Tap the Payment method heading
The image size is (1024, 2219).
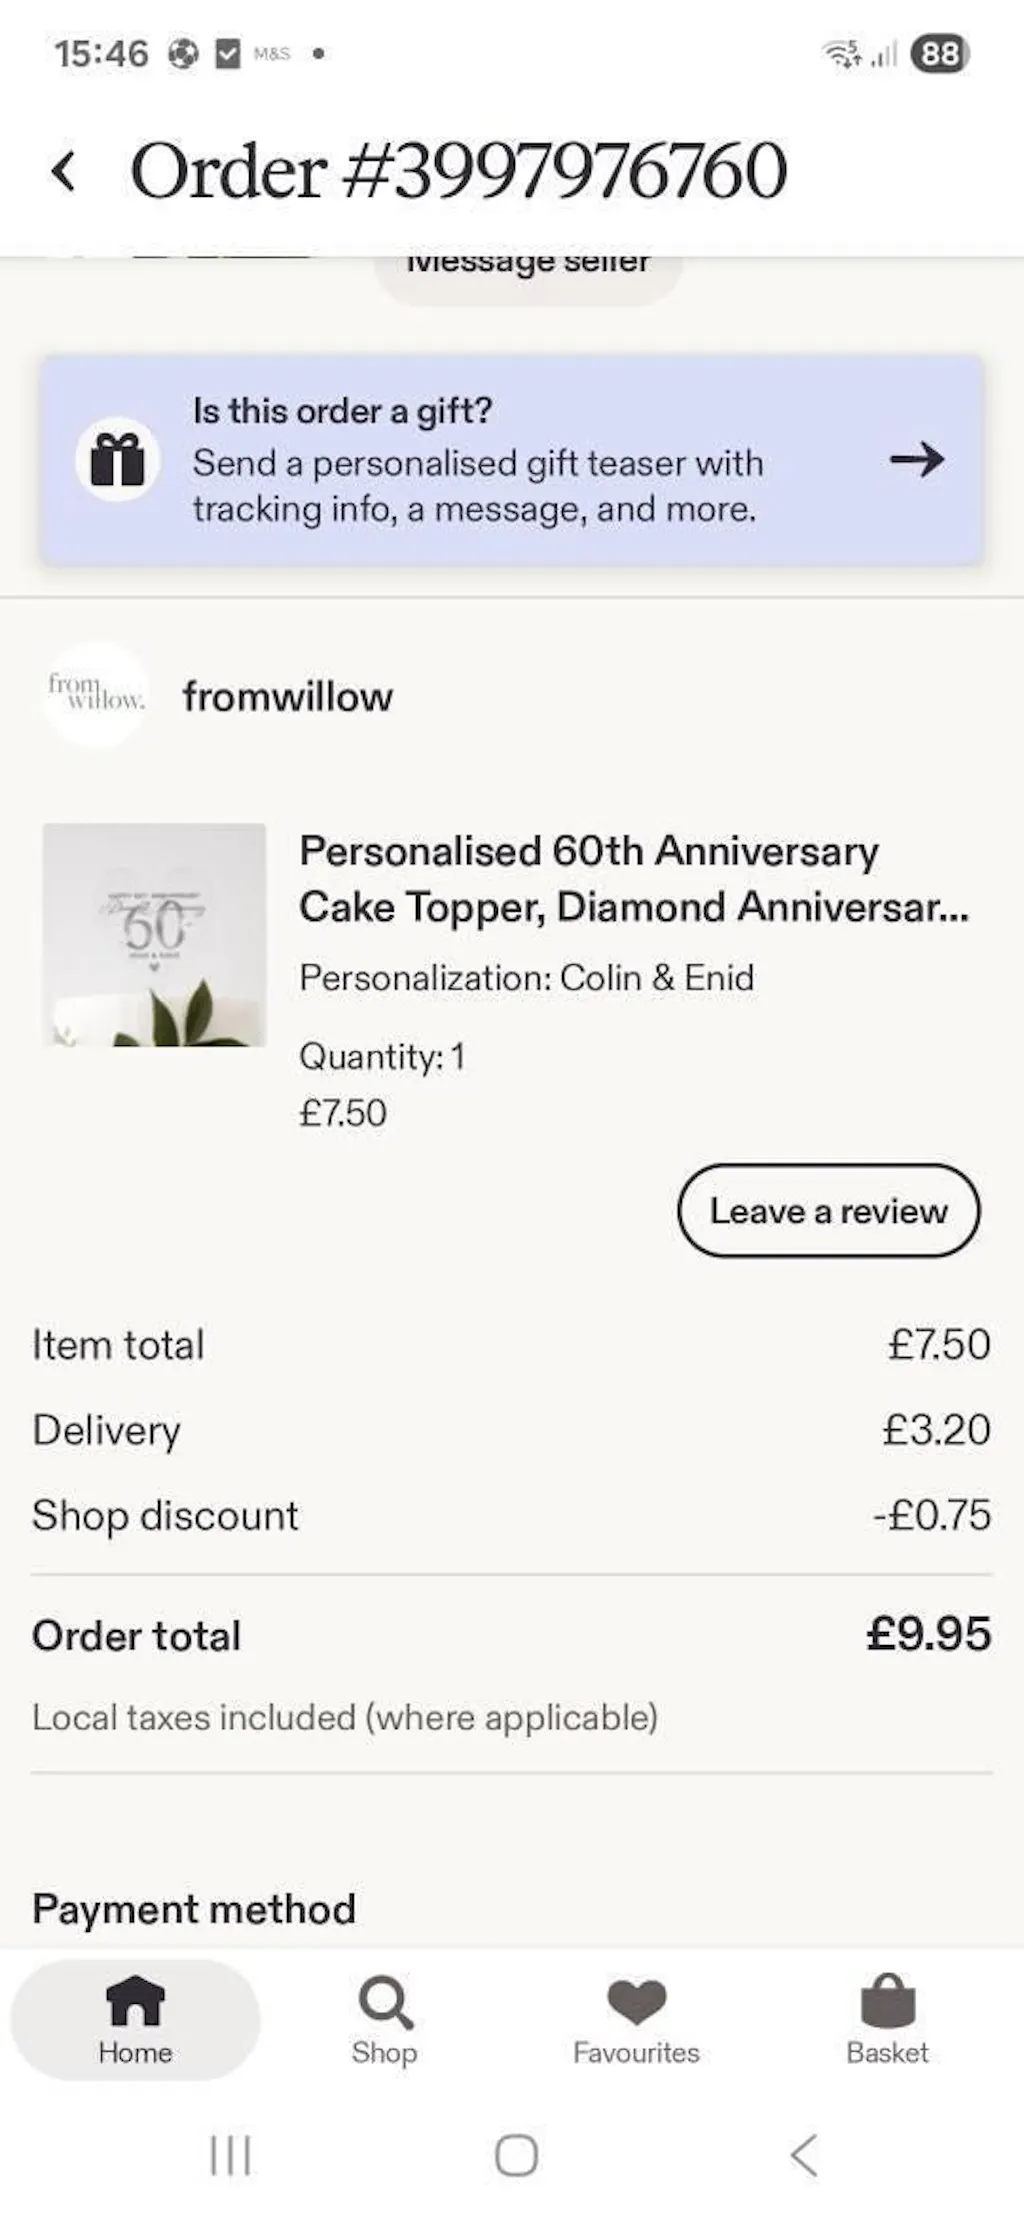194,1909
